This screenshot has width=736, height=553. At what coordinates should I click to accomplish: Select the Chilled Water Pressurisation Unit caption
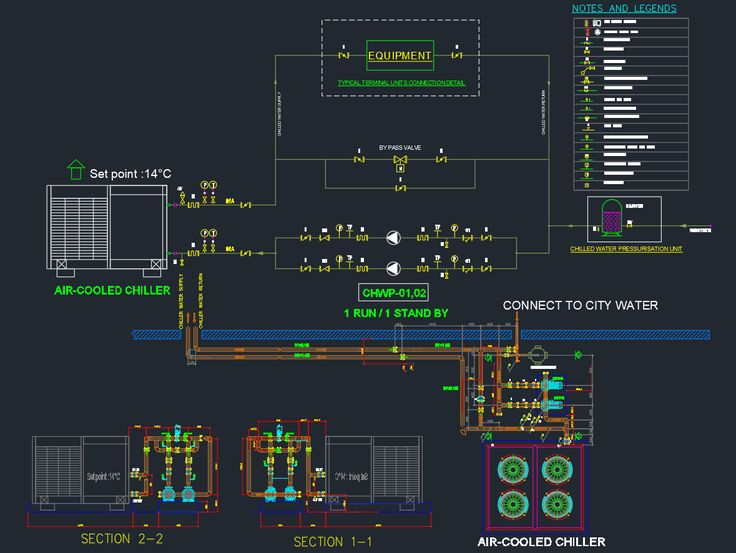[626, 248]
